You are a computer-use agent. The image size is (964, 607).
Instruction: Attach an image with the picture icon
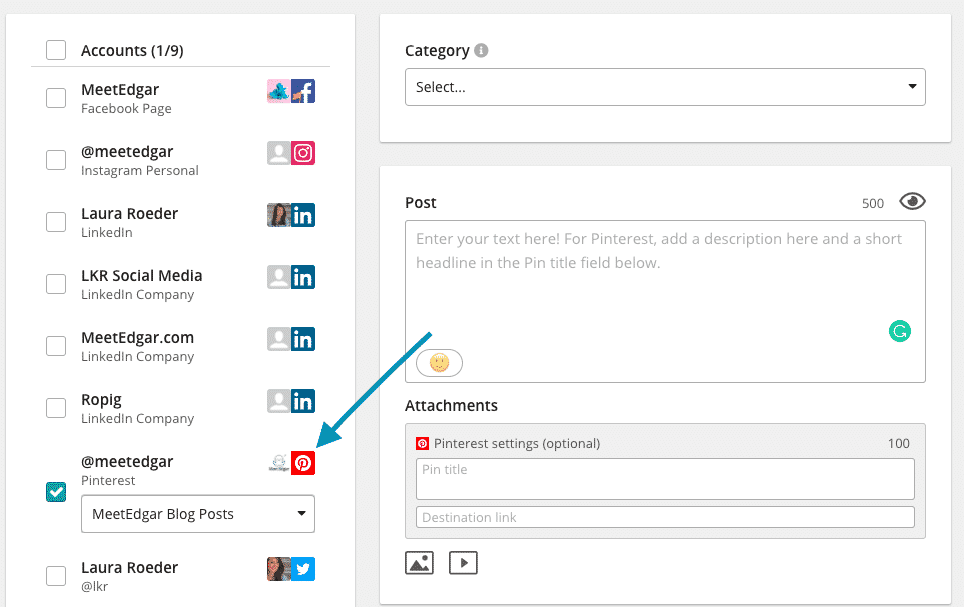click(x=419, y=563)
